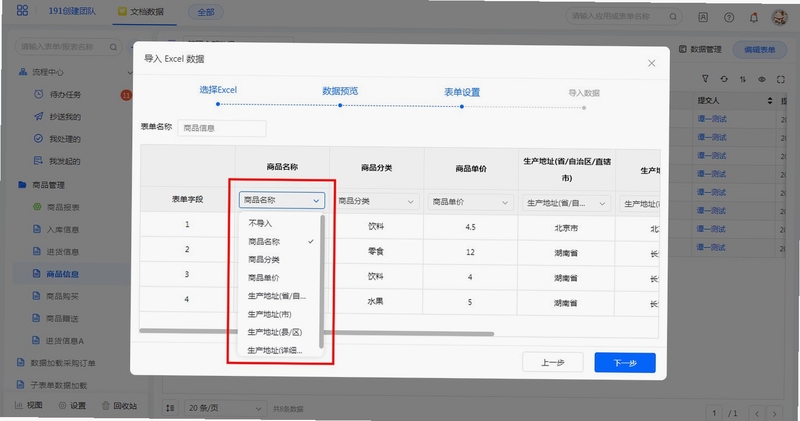
Task: Collapse the 商品管理 folder
Action: 48,185
